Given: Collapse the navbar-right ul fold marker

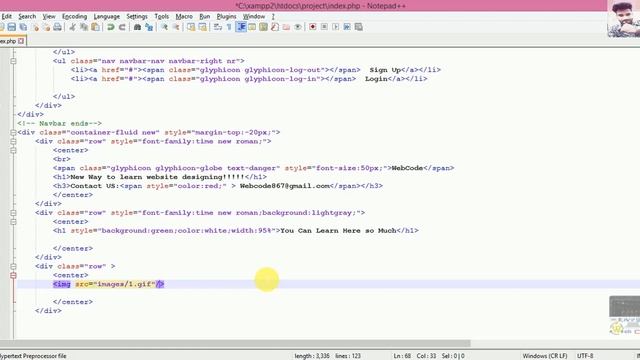Looking at the screenshot, I should [x=13, y=61].
